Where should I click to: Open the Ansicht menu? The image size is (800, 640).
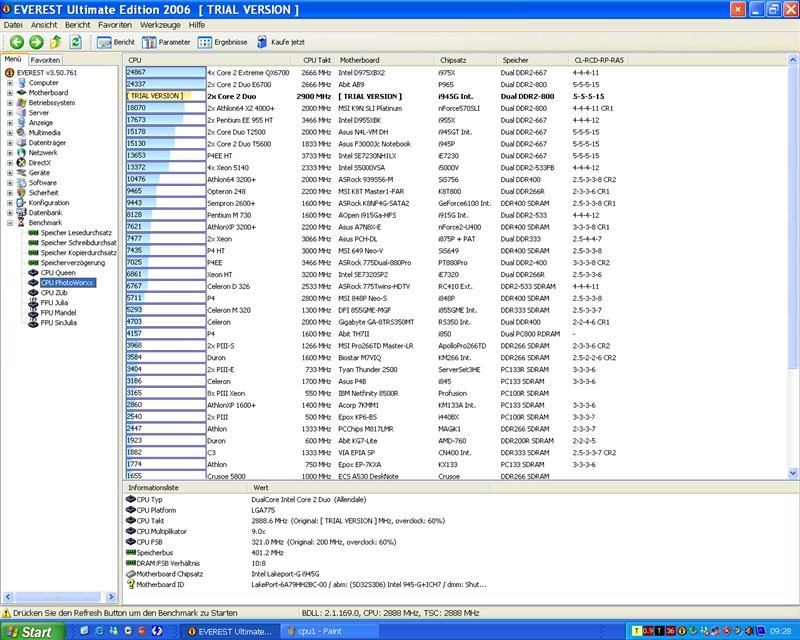pyautogui.click(x=44, y=25)
